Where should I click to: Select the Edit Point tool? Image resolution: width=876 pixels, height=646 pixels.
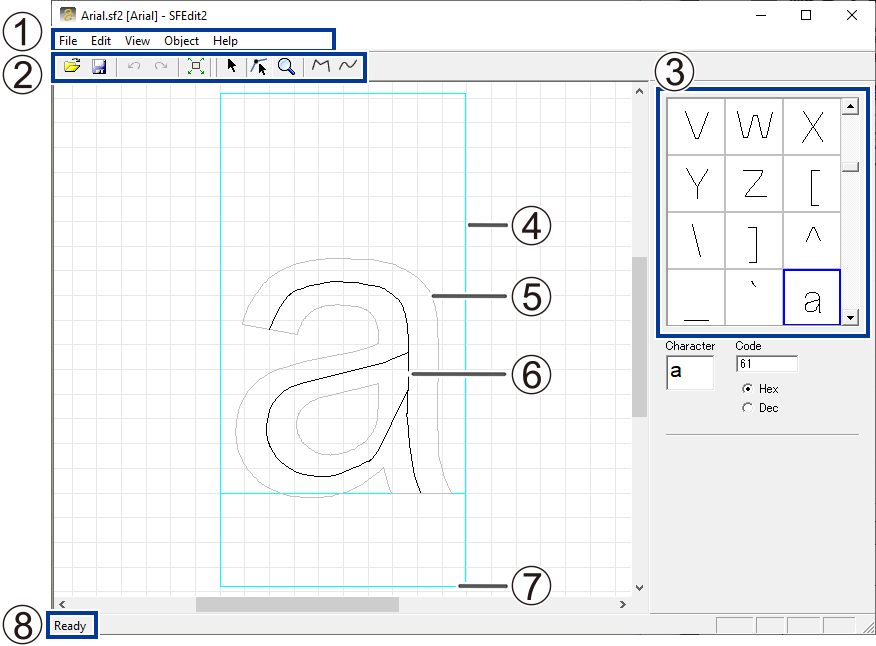pos(258,66)
